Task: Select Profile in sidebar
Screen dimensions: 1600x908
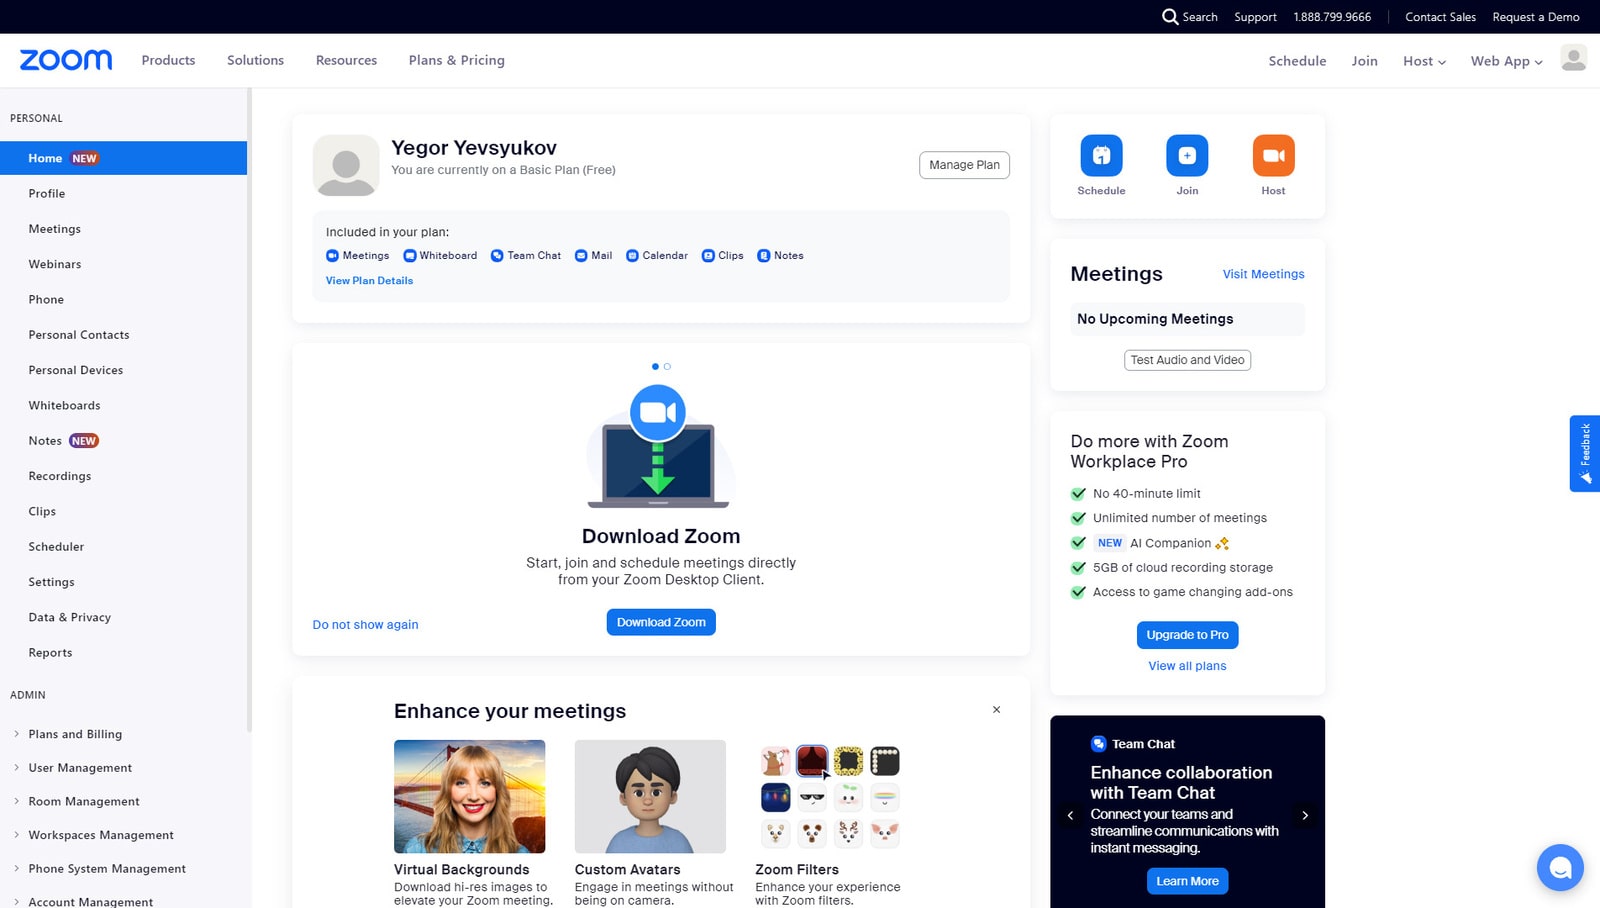Action: coord(124,194)
